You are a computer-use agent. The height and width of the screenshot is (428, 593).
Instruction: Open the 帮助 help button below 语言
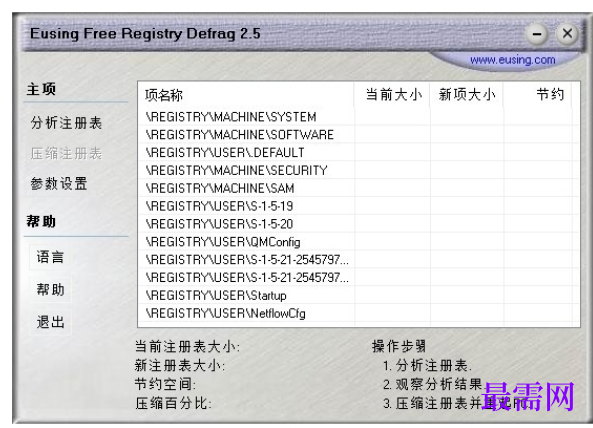click(x=50, y=290)
